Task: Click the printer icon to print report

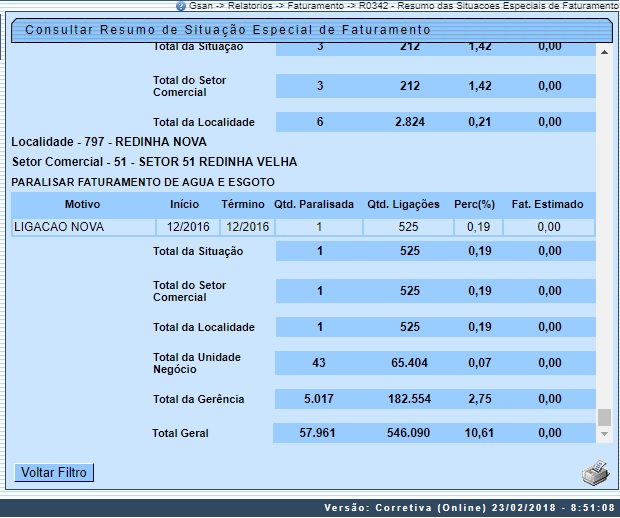Action: (595, 472)
